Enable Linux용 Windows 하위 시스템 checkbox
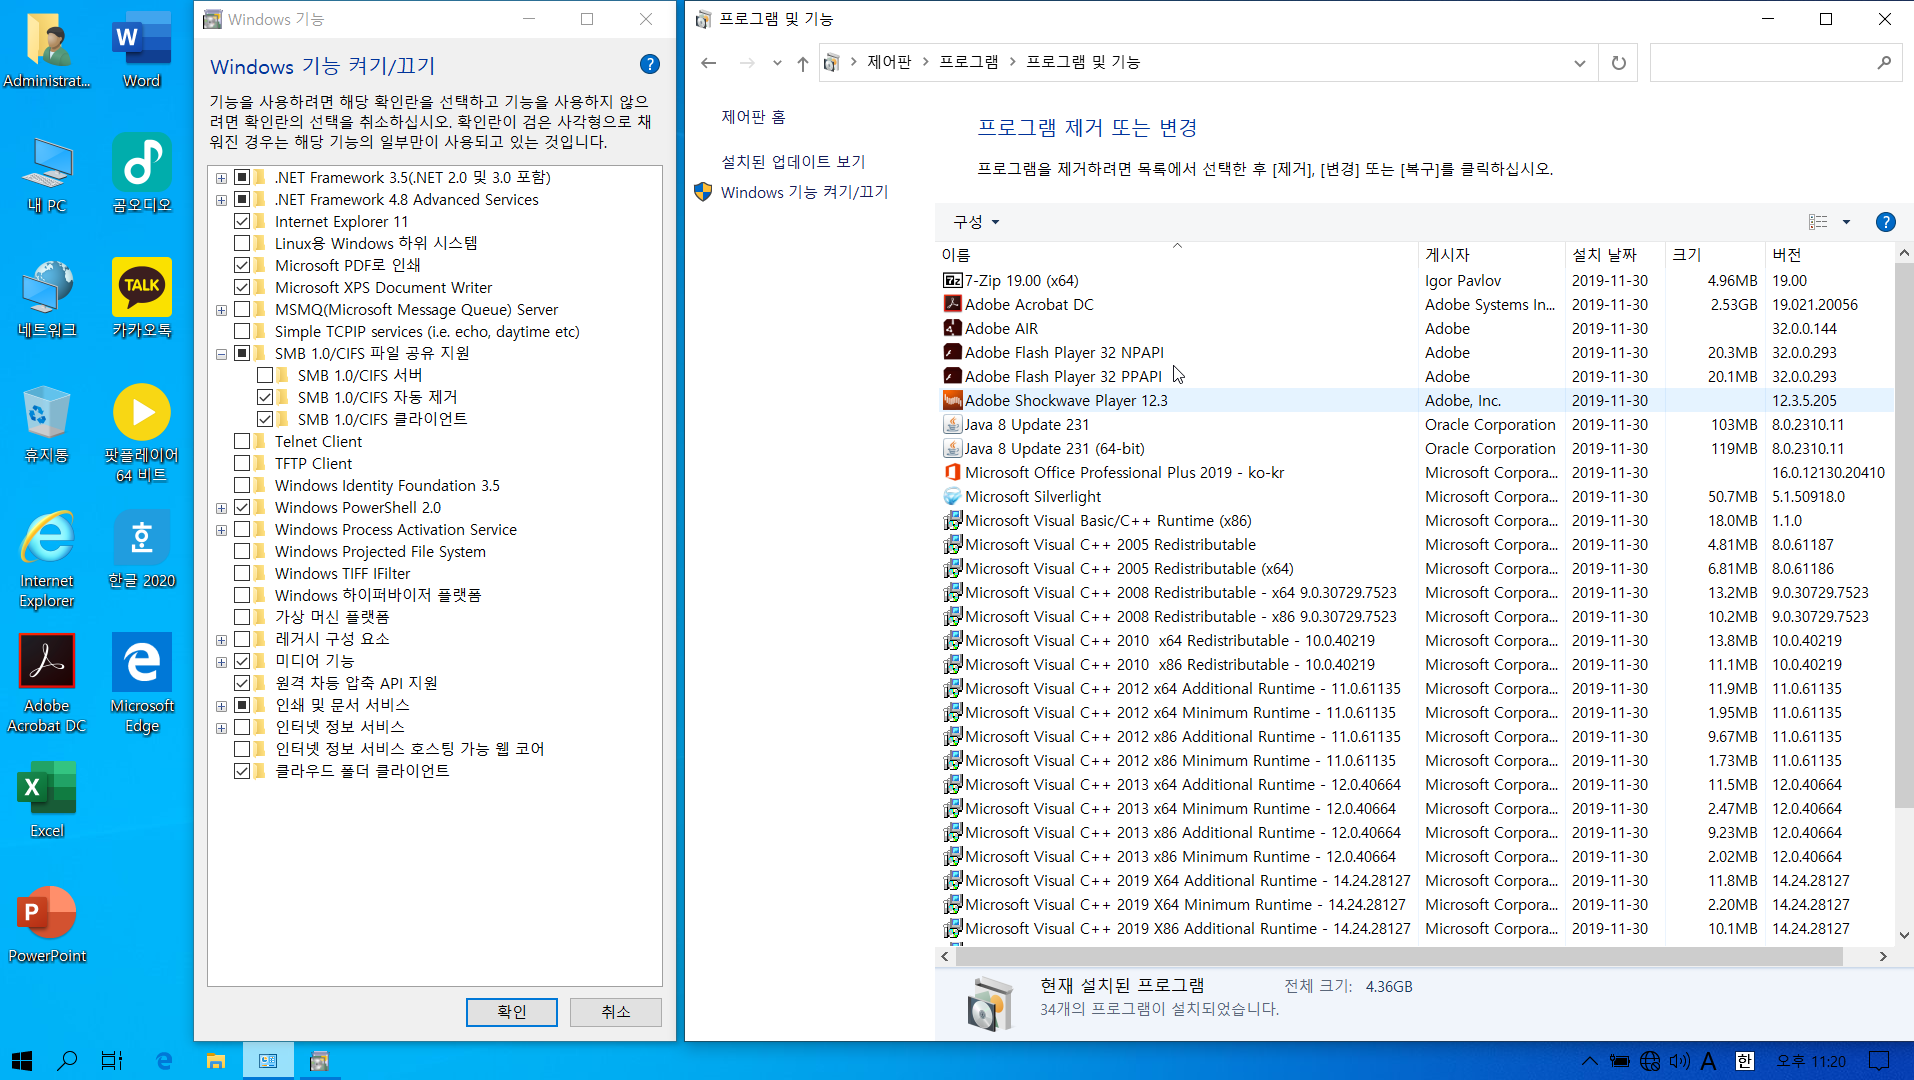 242,244
